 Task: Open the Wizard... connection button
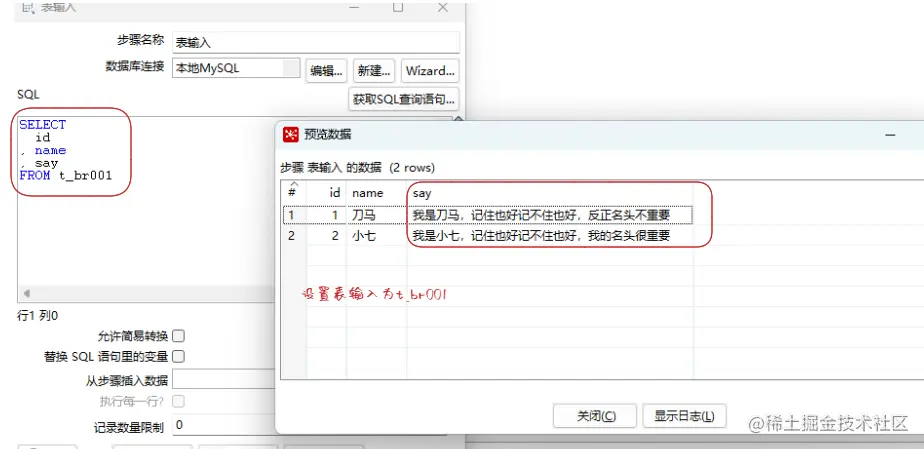430,71
